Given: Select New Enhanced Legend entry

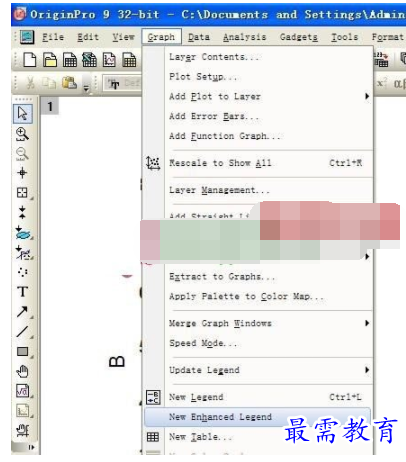Looking at the screenshot, I should (x=258, y=417).
